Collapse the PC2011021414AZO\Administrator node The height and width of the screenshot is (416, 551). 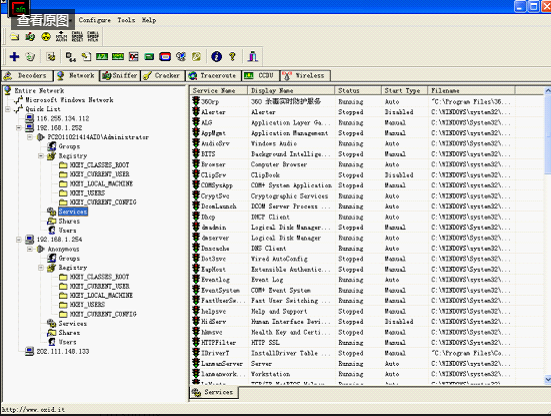pos(30,137)
